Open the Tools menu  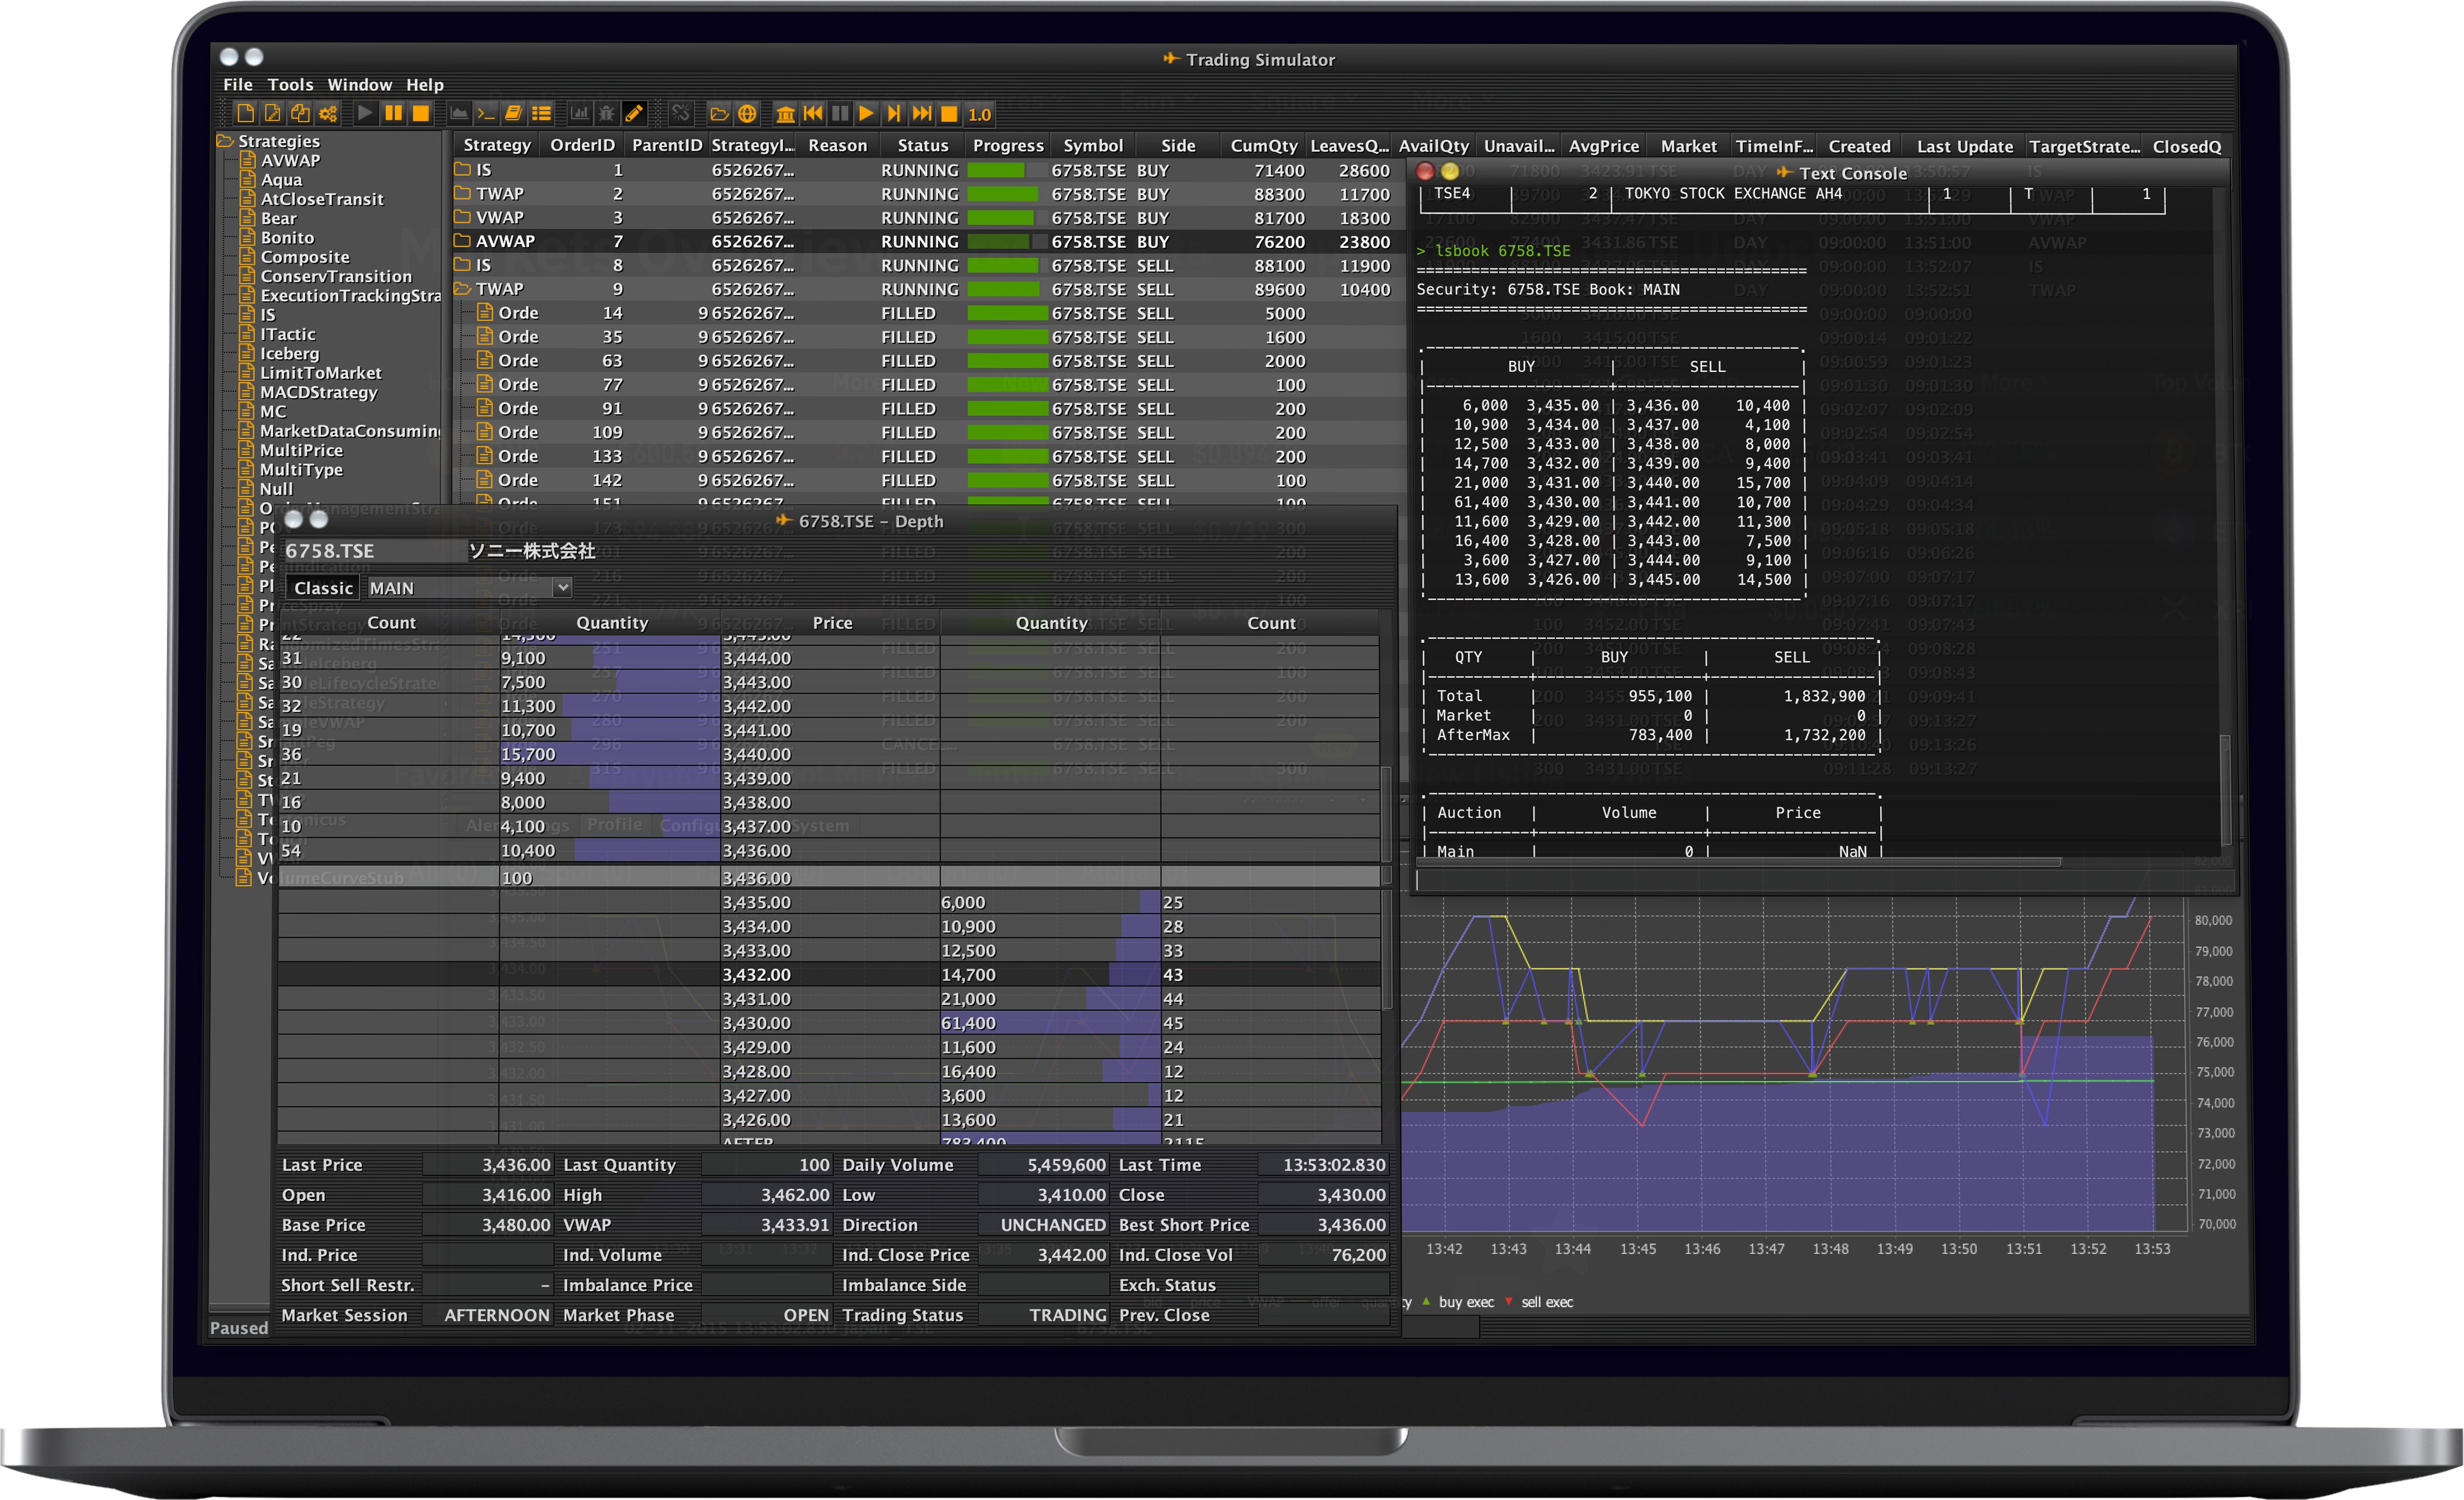290,85
